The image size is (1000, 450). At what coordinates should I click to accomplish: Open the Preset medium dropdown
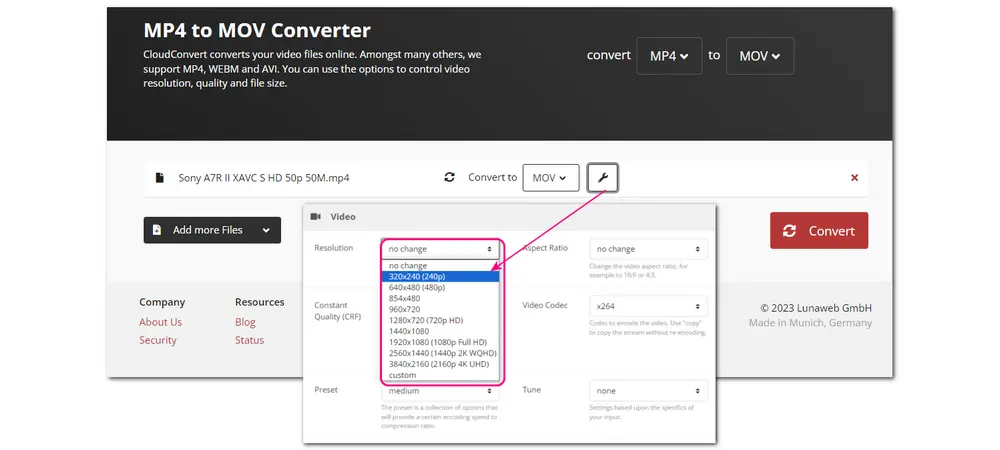tap(441, 391)
